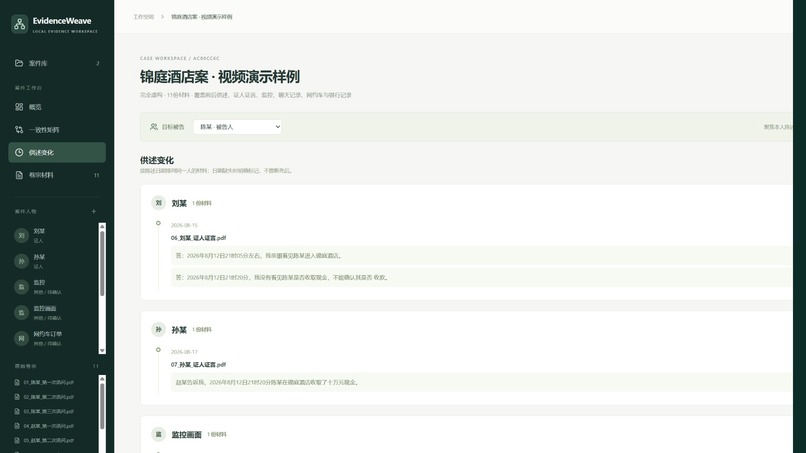
Task: Click the 刘某 name in card header
Action: click(179, 203)
